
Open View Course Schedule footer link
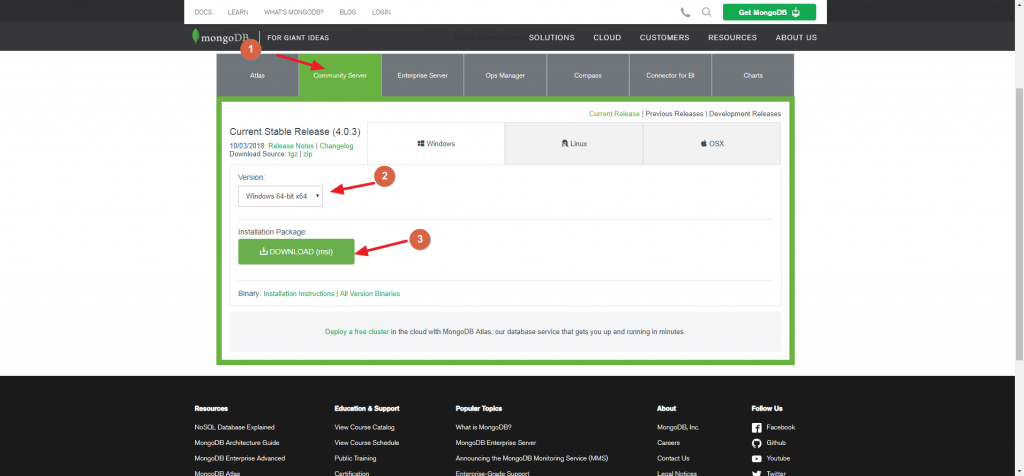pos(366,443)
